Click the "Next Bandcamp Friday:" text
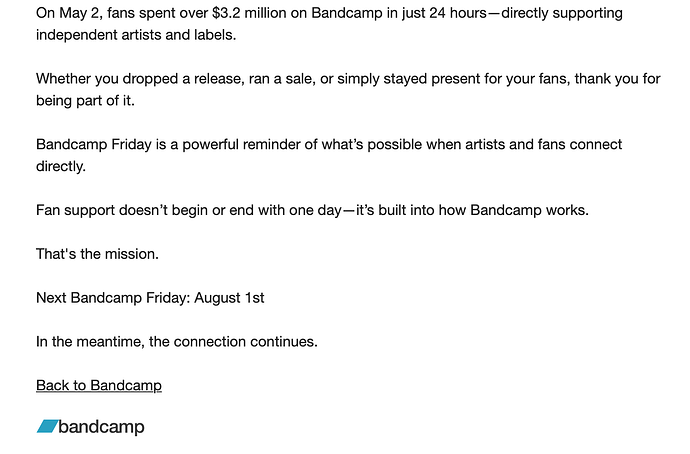 click(x=113, y=298)
